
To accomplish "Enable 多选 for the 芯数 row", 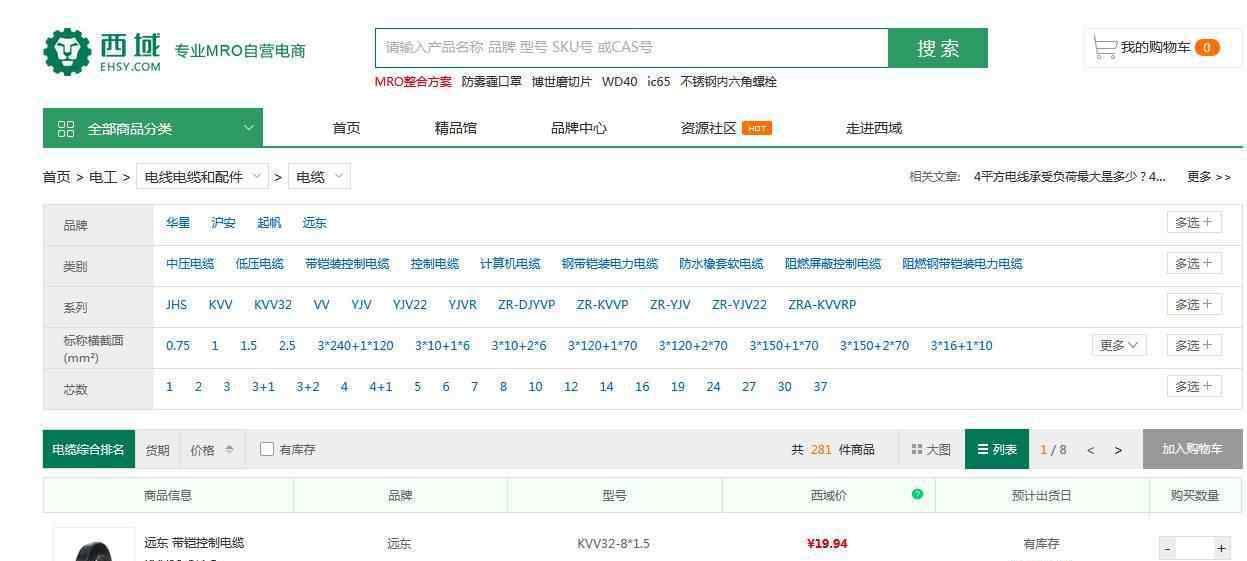I will [x=1193, y=387].
